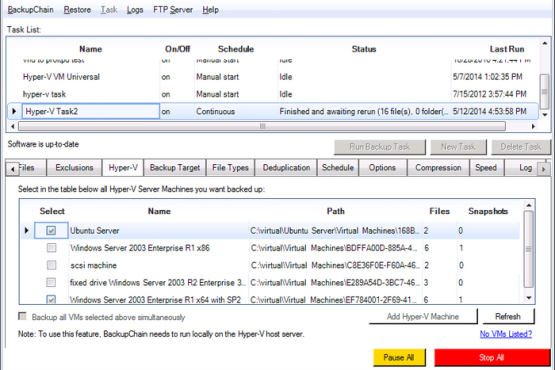Switch to the Backup Target tab
Image resolution: width=555 pixels, height=370 pixels.
(x=175, y=168)
